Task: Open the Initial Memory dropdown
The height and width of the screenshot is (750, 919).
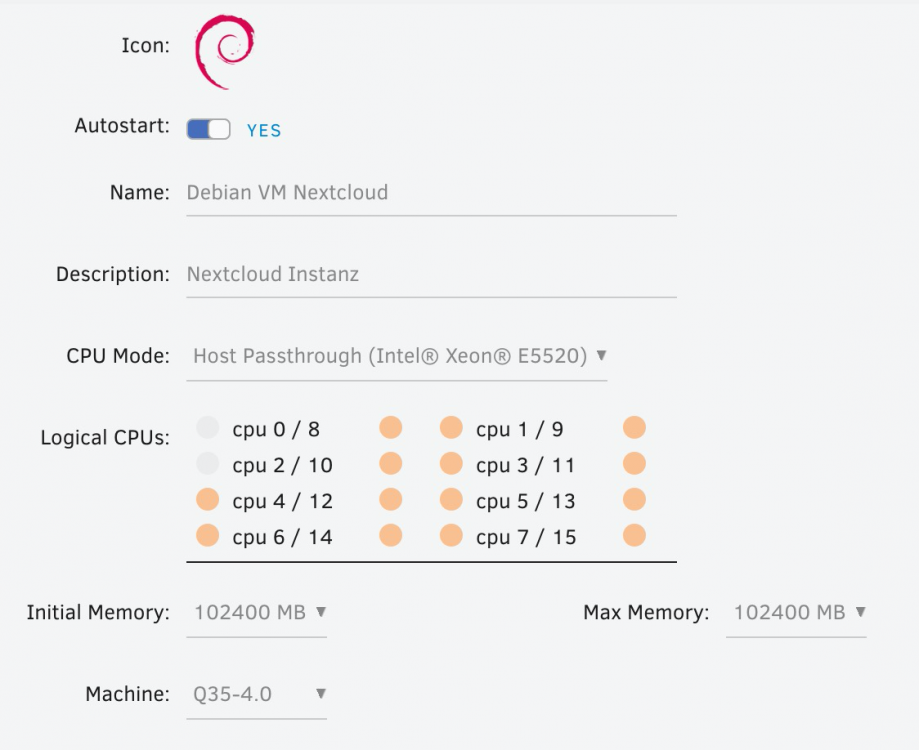Action: click(257, 613)
